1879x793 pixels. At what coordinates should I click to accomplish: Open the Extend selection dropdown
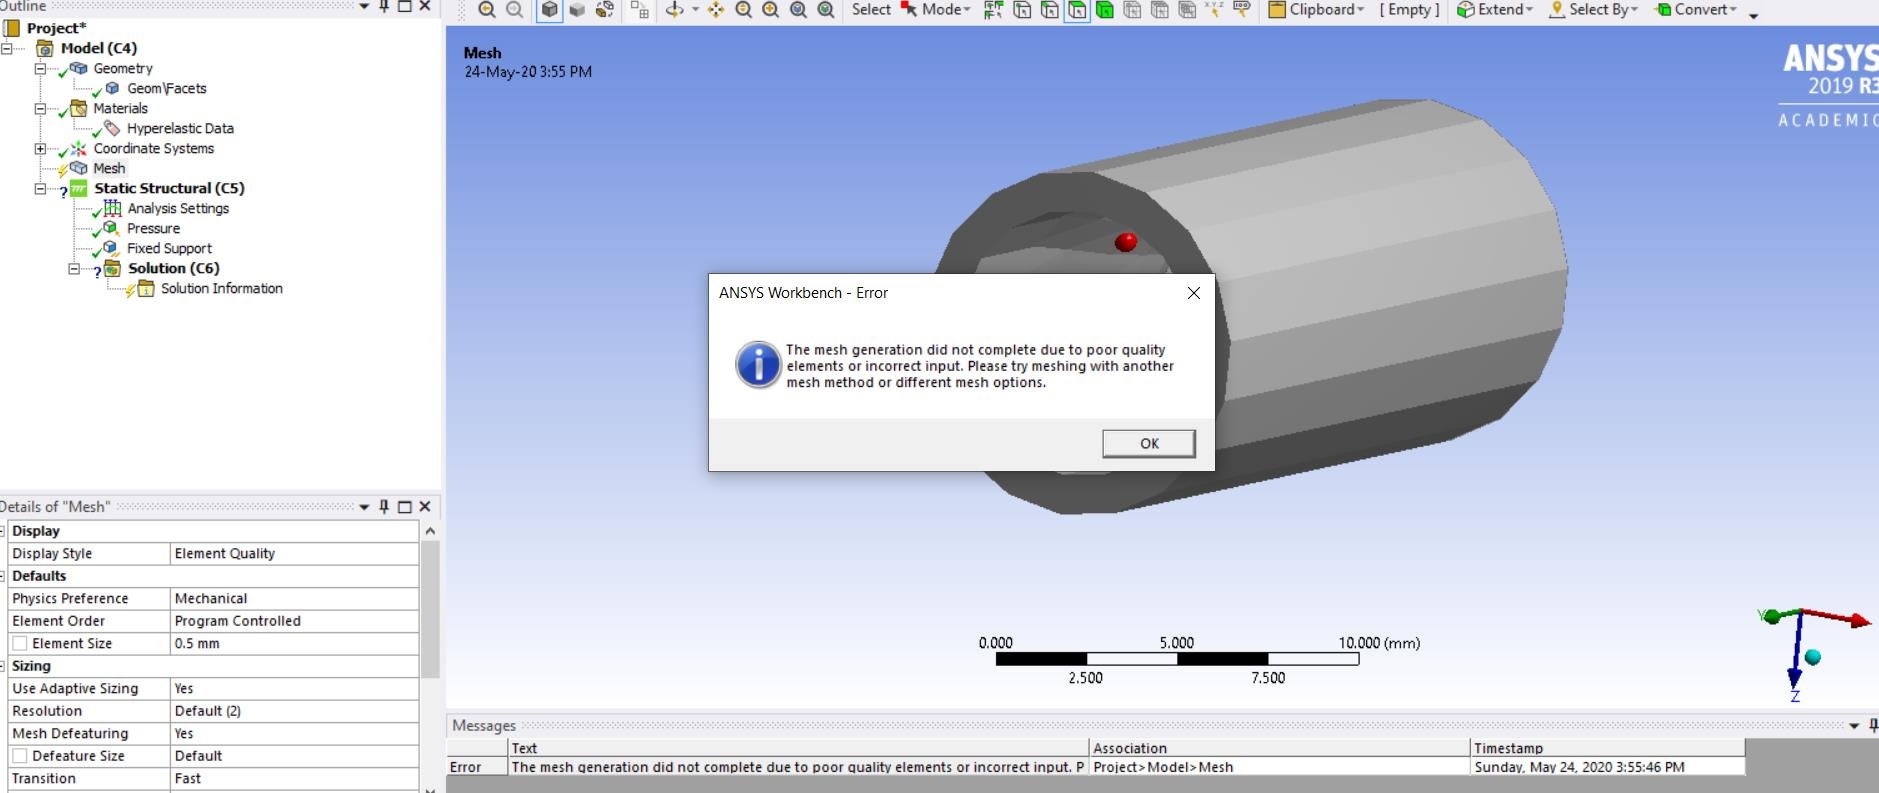click(x=1495, y=10)
